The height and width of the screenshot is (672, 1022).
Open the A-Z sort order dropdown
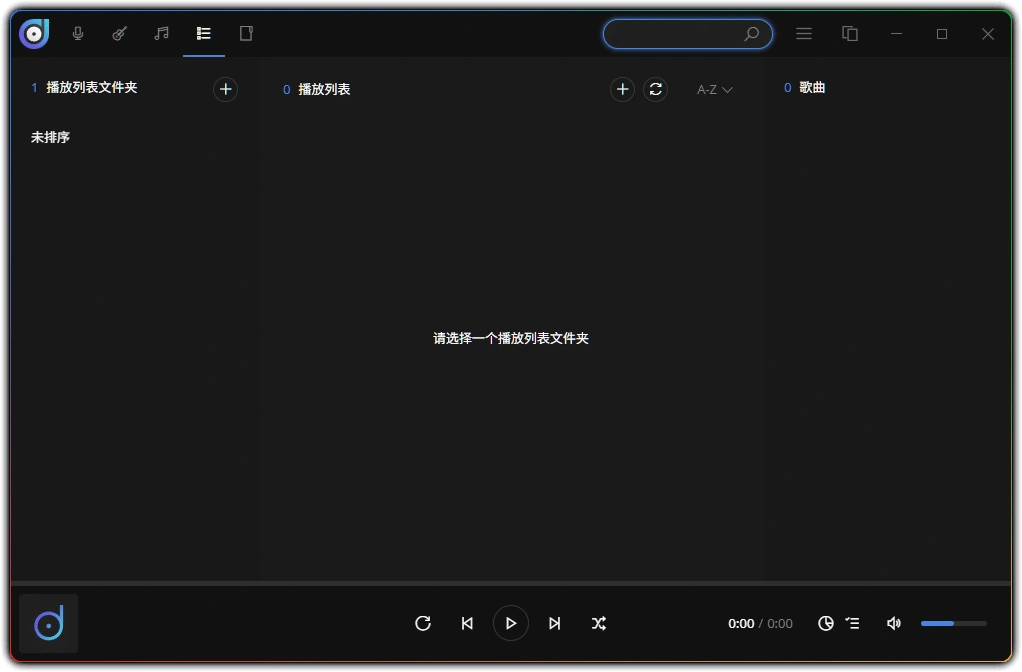point(714,89)
